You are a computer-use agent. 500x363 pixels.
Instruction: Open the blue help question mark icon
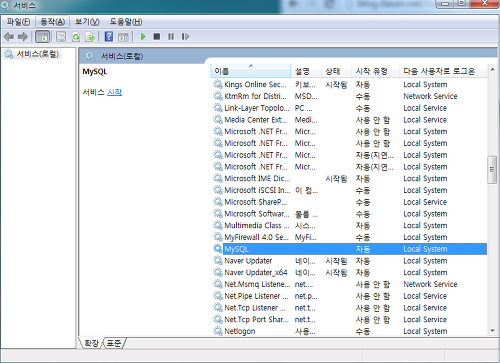pos(109,36)
